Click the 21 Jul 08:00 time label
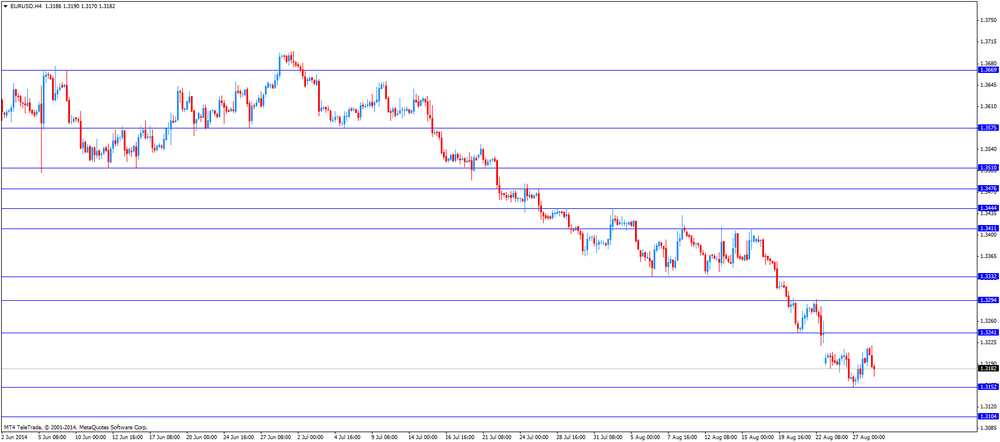The height and width of the screenshot is (442, 1000). point(495,438)
